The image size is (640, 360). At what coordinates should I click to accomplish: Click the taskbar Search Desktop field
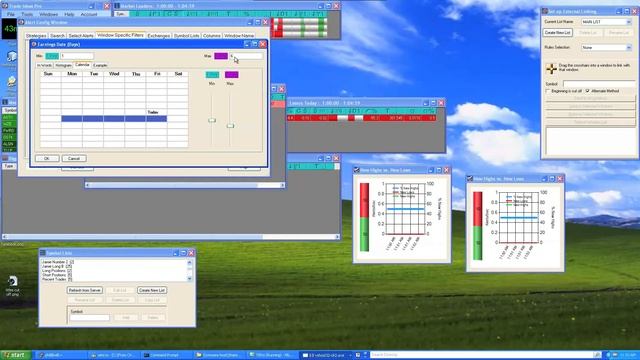[482, 355]
